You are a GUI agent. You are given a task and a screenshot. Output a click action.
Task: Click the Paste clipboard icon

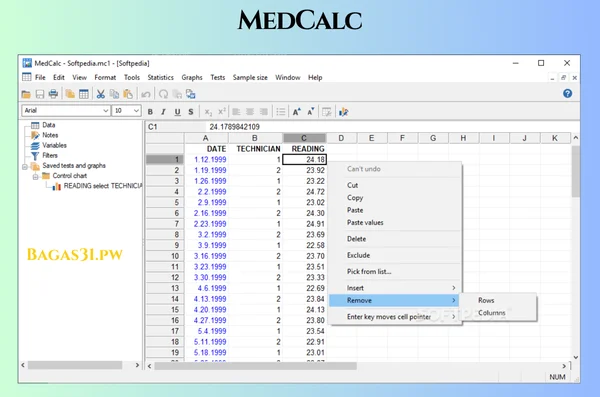click(x=128, y=94)
